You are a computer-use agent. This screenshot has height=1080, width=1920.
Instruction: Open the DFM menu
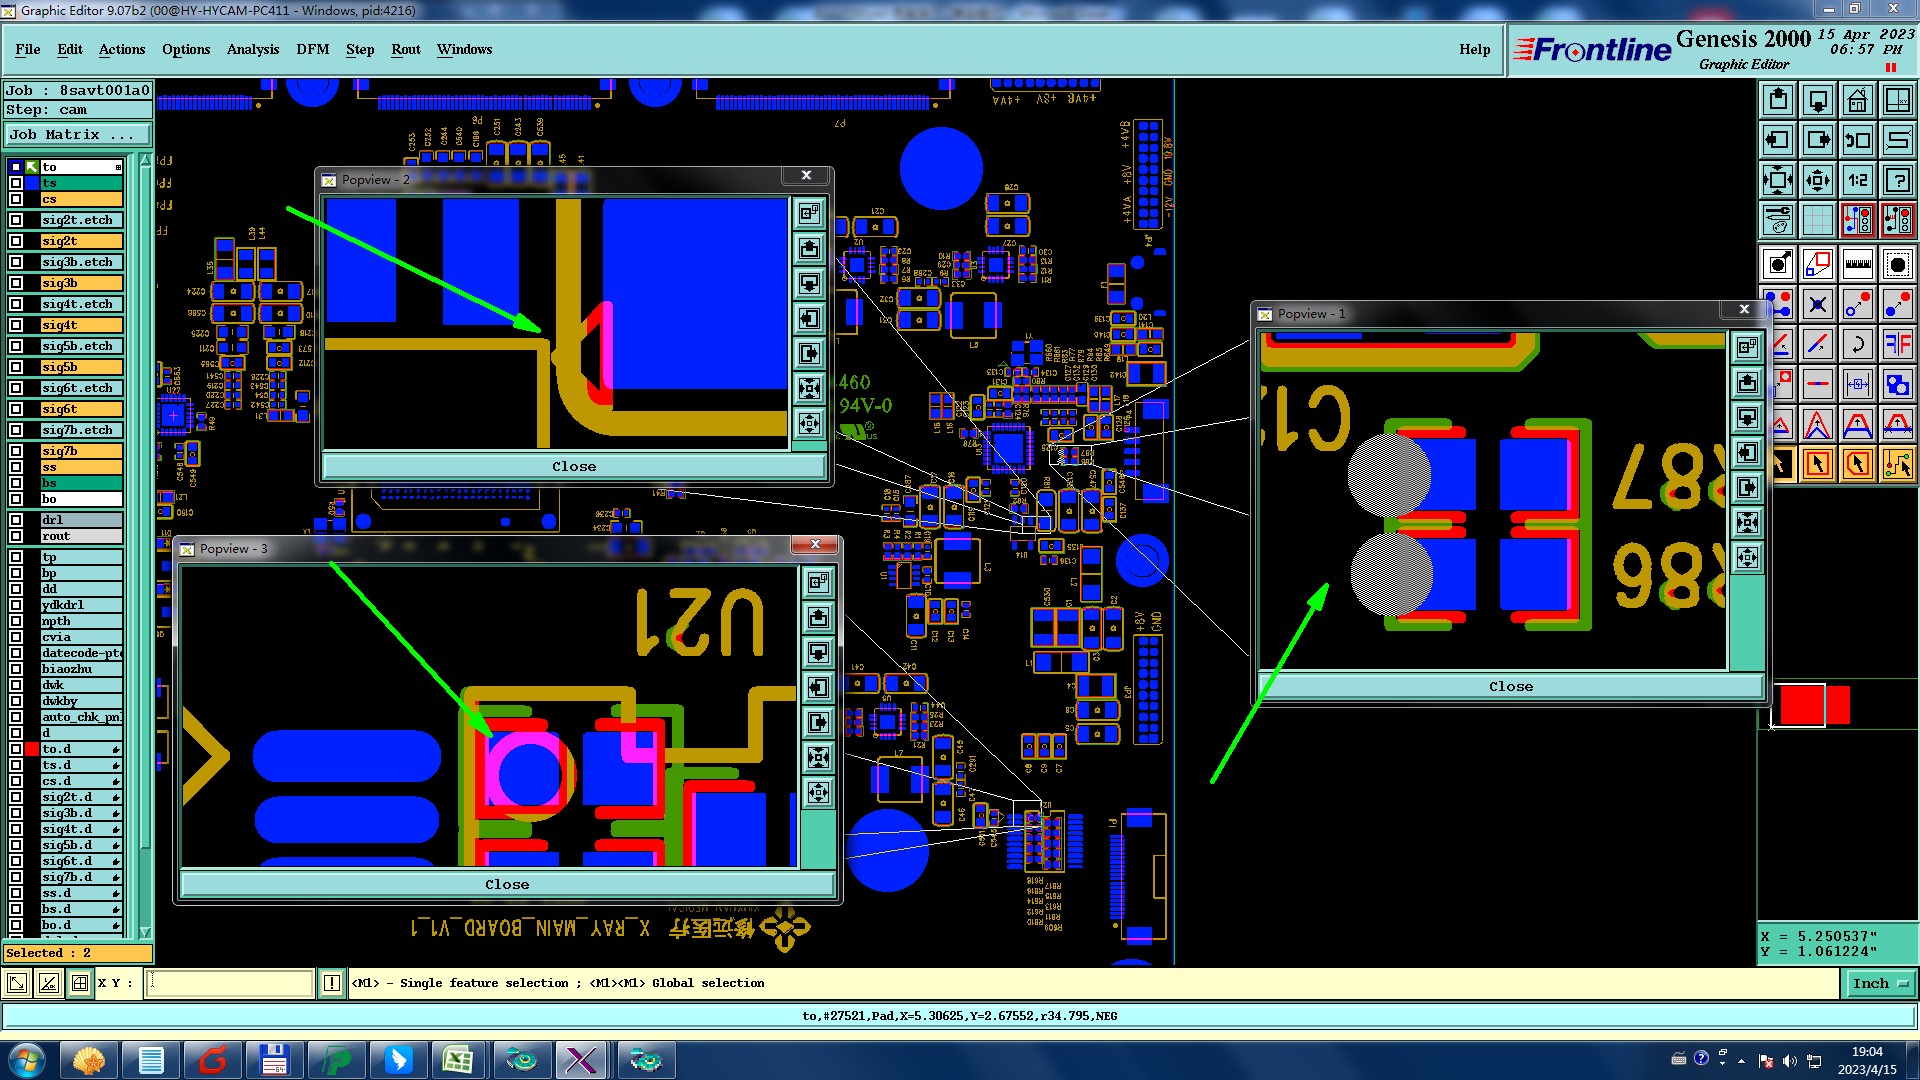click(312, 49)
